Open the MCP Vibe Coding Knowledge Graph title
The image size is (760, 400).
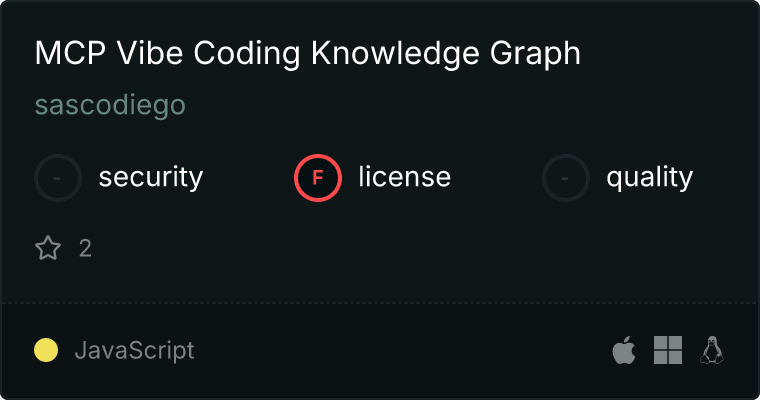tap(307, 54)
